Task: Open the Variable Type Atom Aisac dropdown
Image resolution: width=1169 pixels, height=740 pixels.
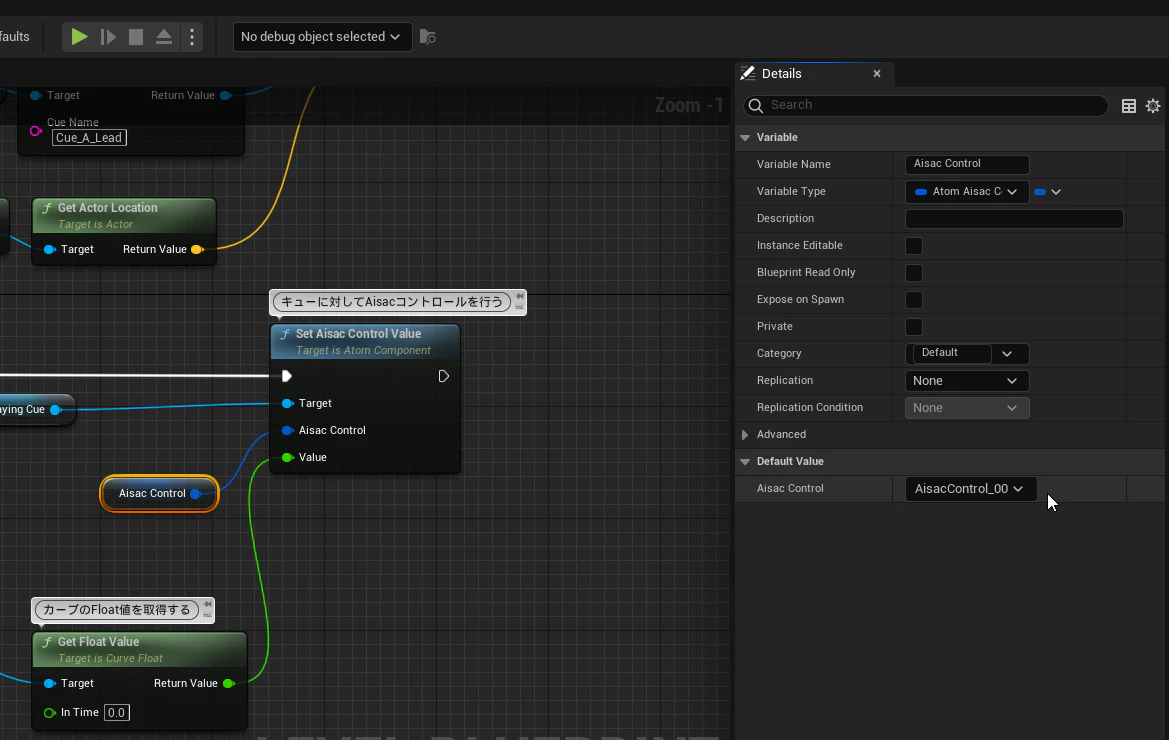Action: [x=967, y=192]
